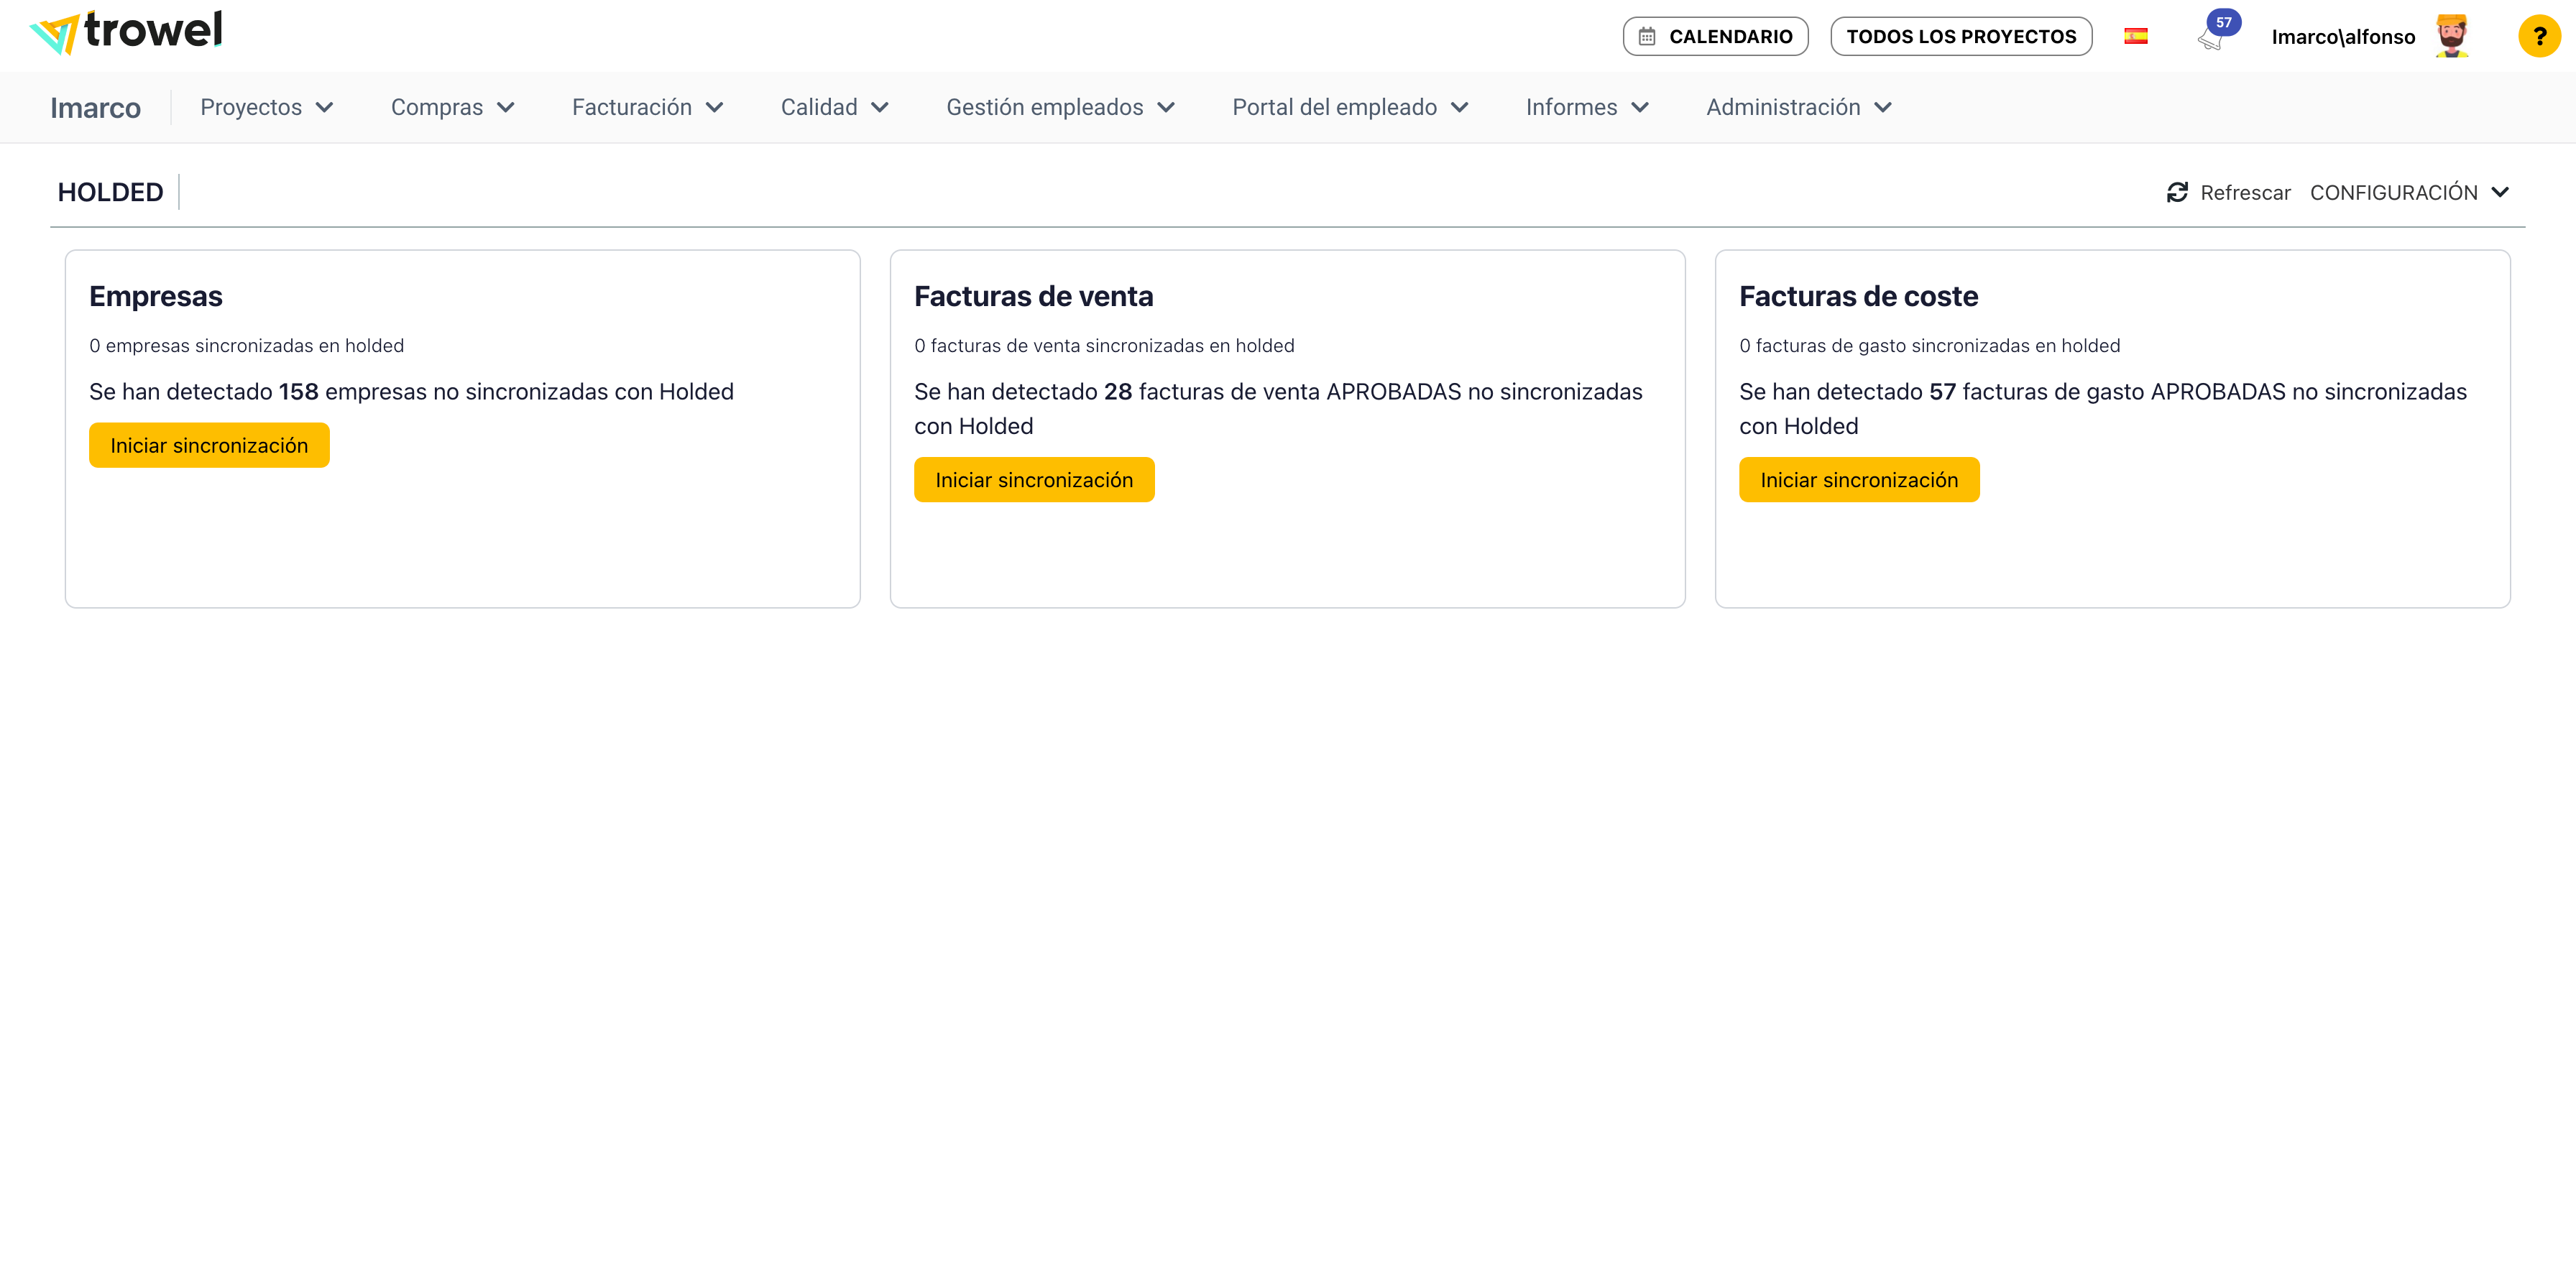Click the Spanish flag language icon
Screen dimensions: 2576x1279
[2135, 37]
